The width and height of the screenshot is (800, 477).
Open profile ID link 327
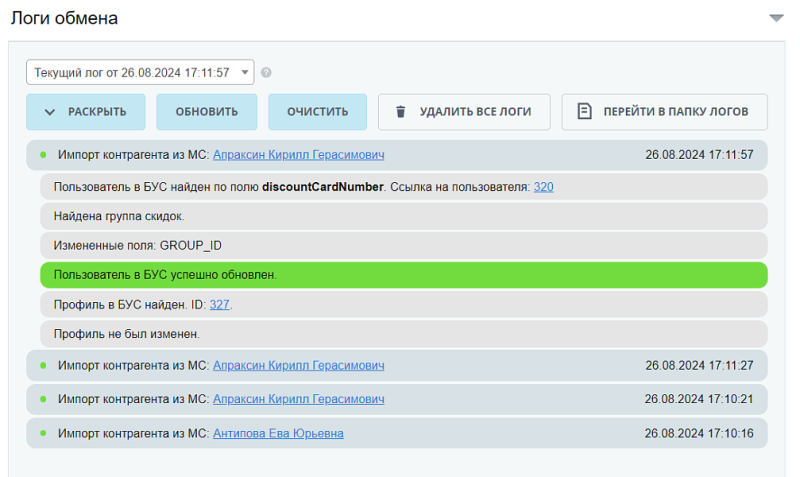[219, 304]
